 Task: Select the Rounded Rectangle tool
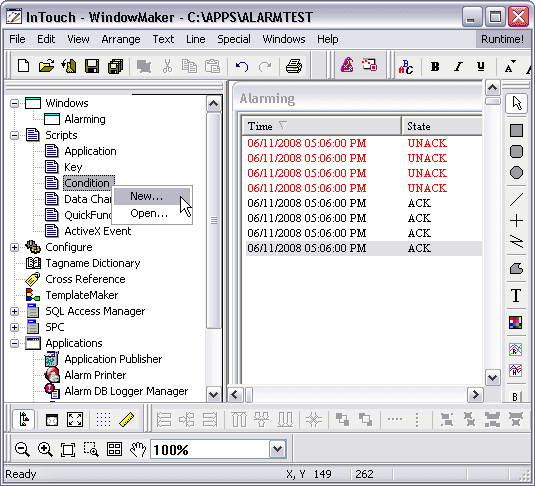(516, 152)
